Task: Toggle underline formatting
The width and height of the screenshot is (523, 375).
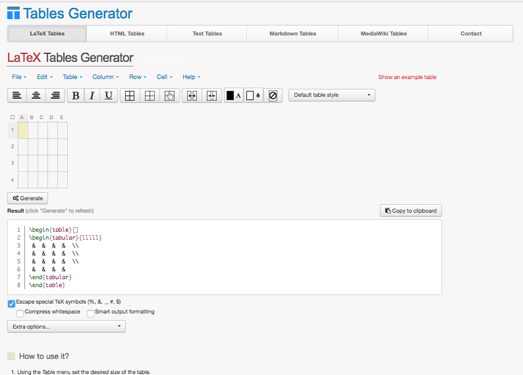Action: click(108, 96)
